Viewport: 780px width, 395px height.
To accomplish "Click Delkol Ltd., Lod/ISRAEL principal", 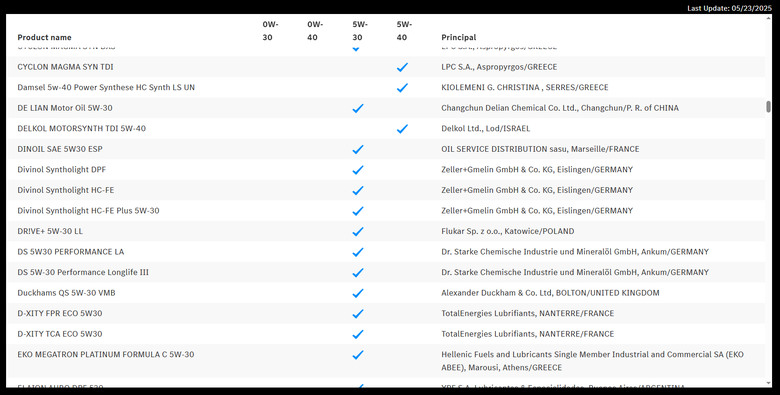I will [486, 128].
